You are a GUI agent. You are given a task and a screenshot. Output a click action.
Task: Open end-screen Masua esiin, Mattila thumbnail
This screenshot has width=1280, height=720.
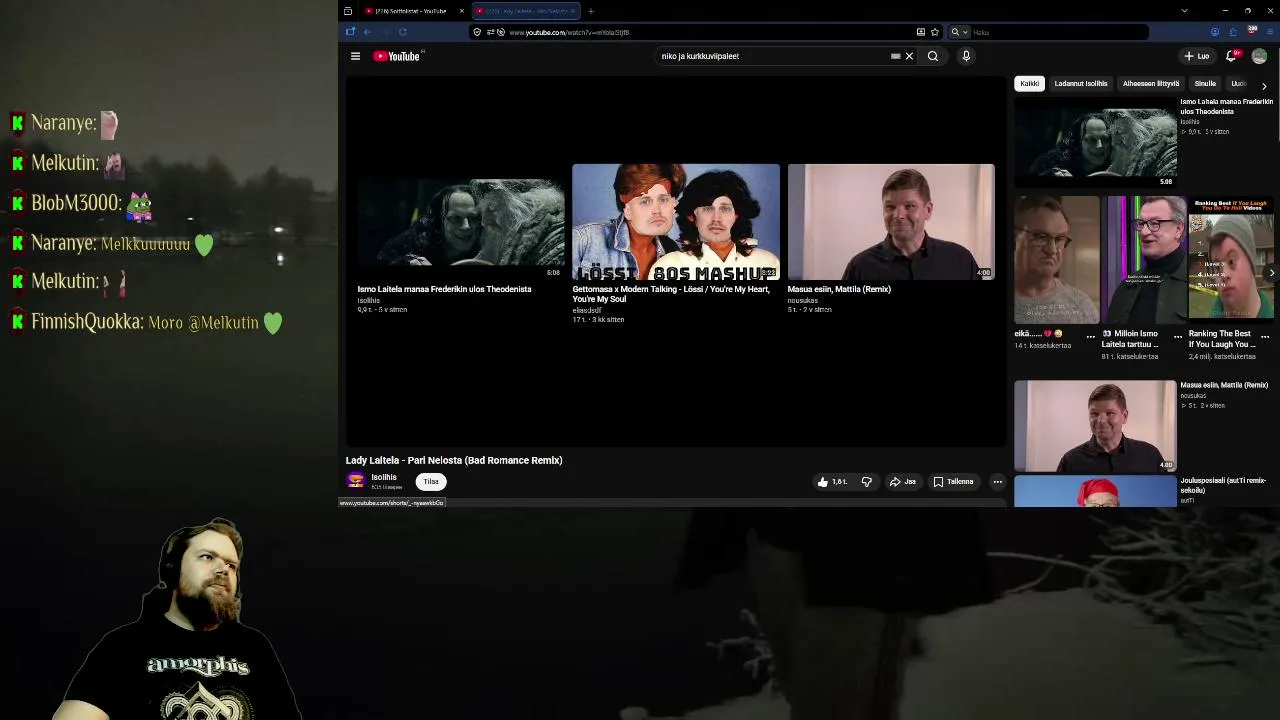[x=891, y=221]
